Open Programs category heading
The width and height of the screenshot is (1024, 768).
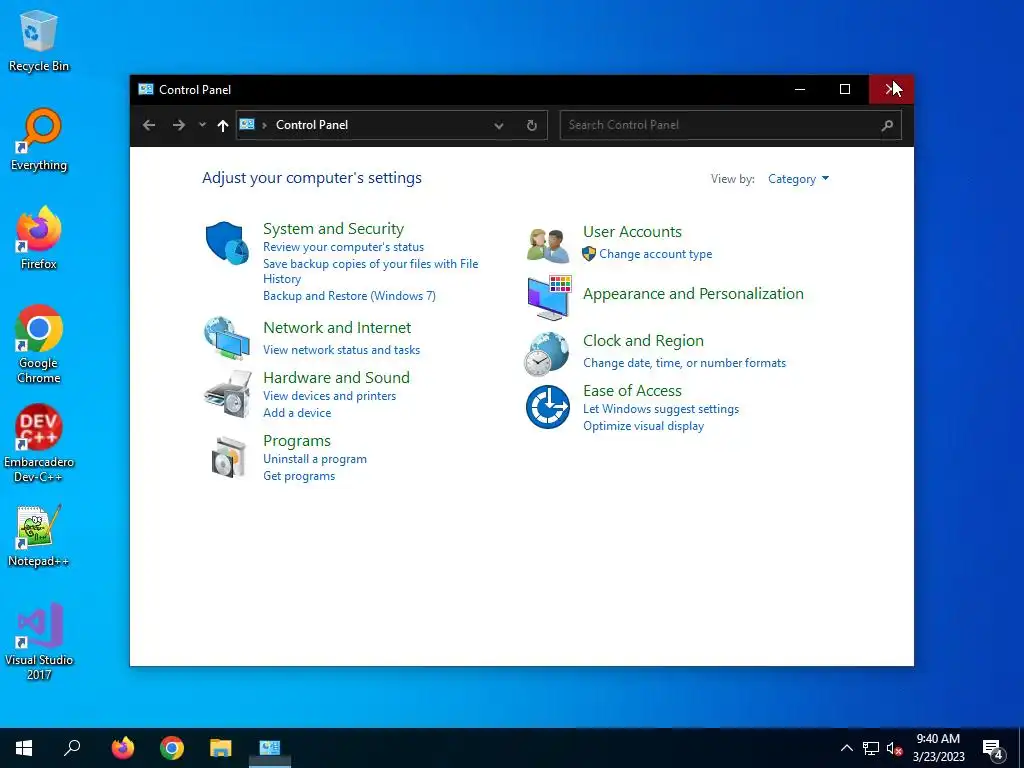296,441
